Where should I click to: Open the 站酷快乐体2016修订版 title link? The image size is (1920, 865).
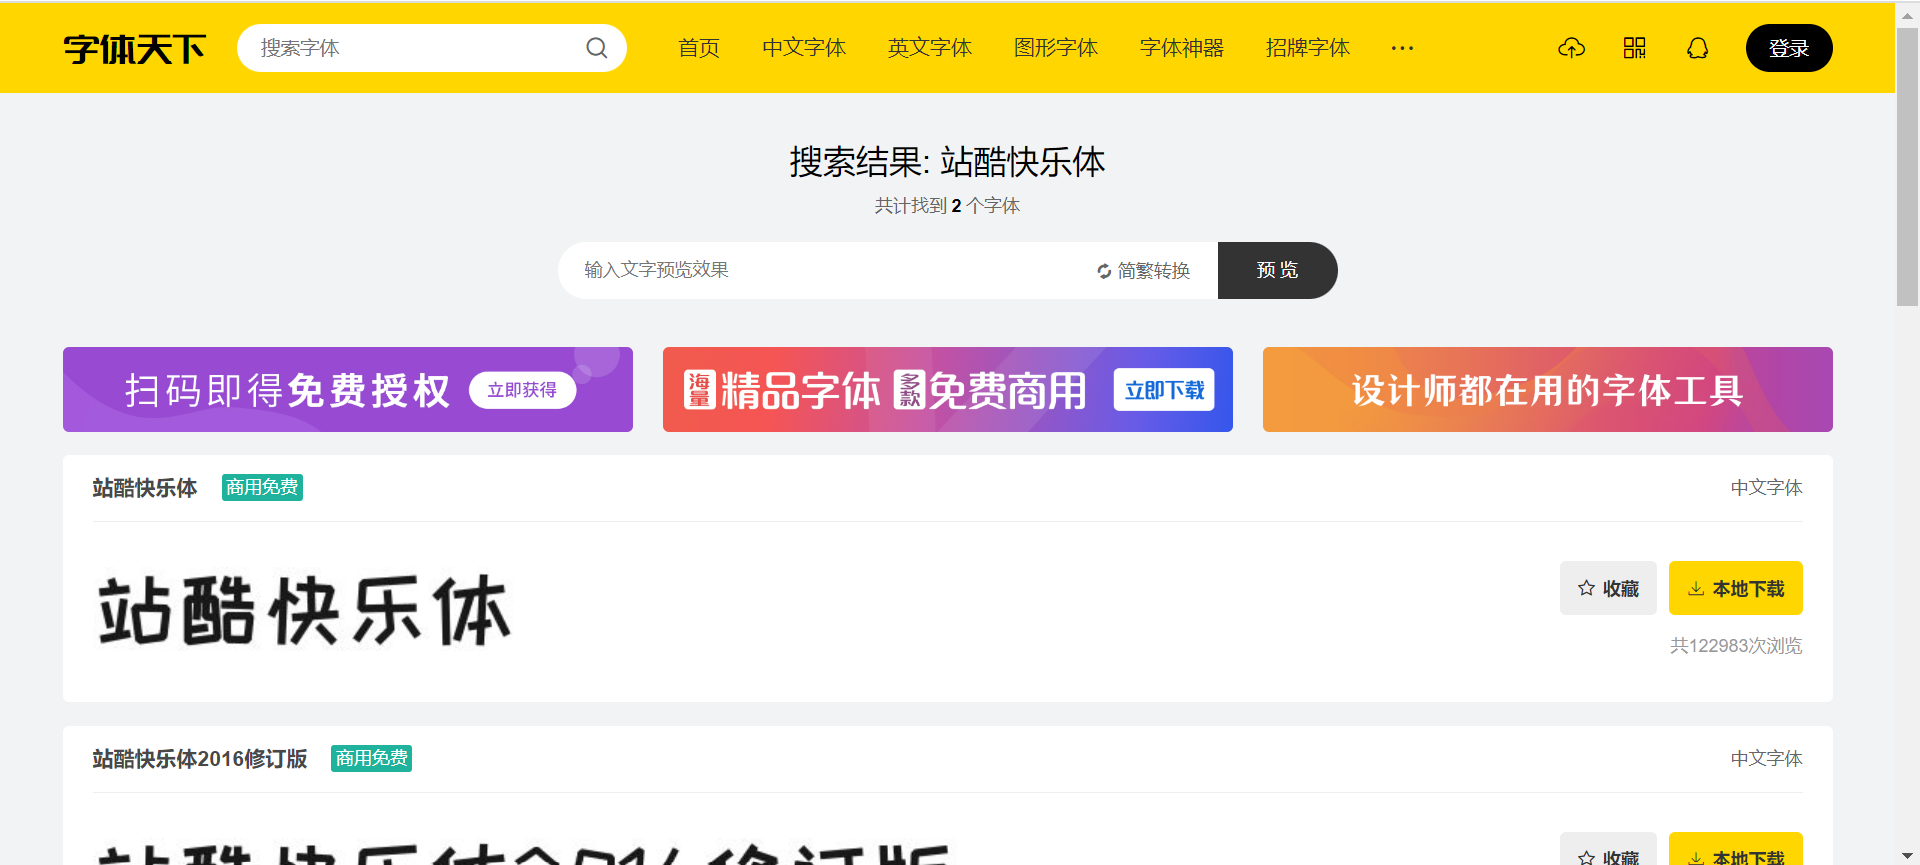(200, 759)
